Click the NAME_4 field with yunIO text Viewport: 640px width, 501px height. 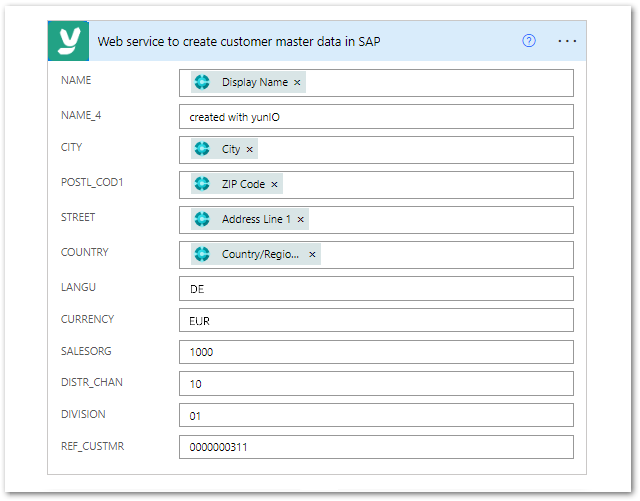pos(376,117)
